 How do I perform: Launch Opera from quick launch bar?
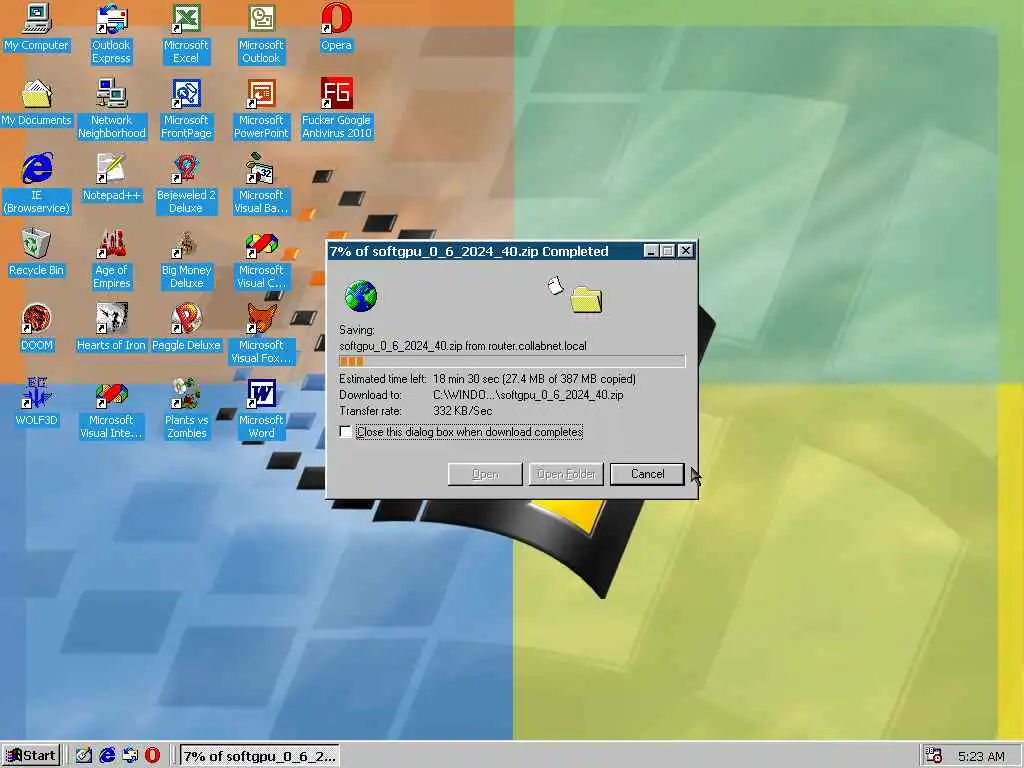click(152, 756)
